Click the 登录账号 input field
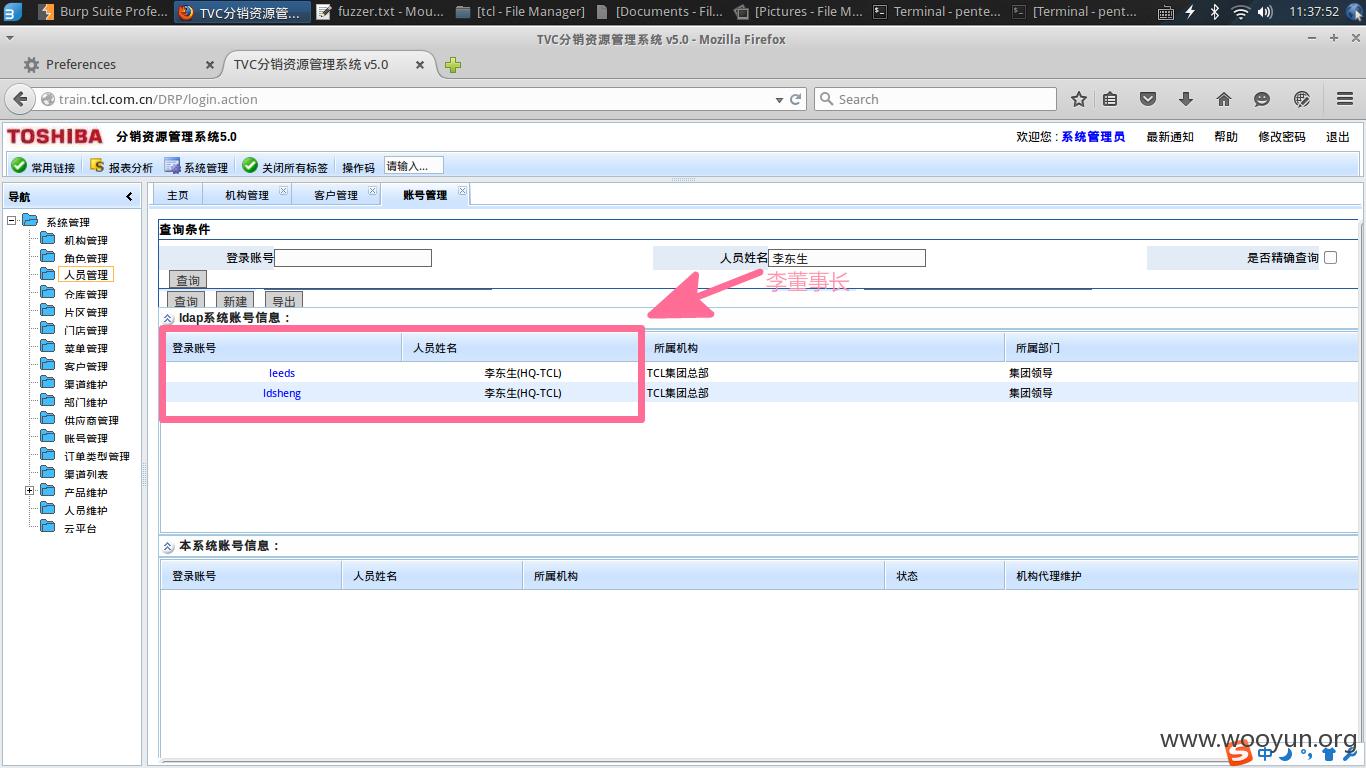The image size is (1366, 768). click(353, 258)
